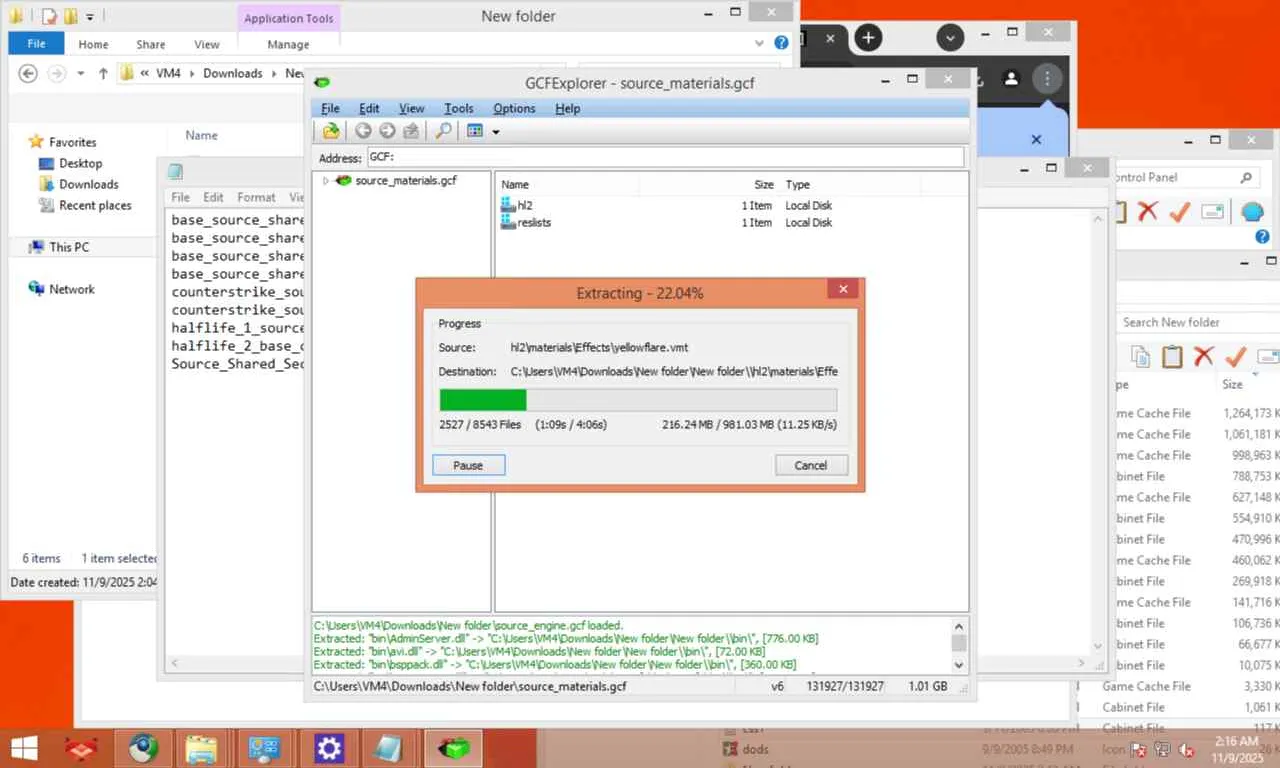Click the log panel scroll down arrow
This screenshot has height=768, width=1280.
[x=959, y=664]
